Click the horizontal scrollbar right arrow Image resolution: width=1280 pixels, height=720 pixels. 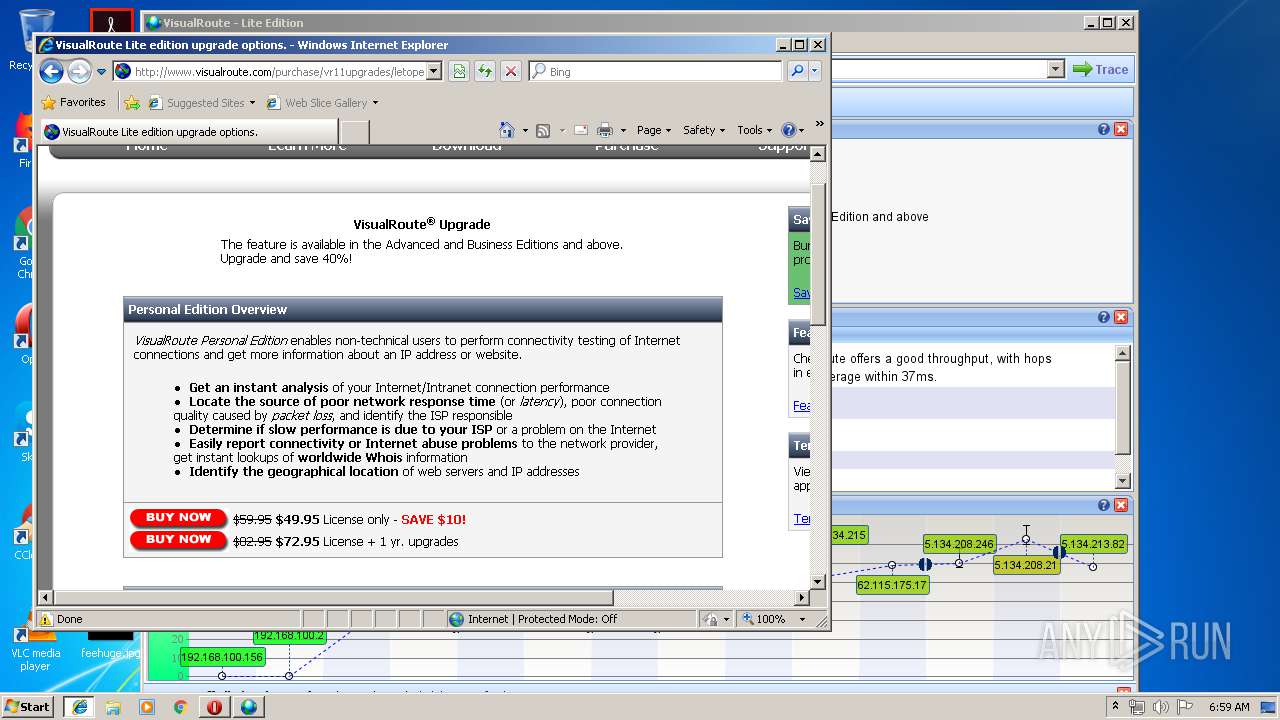pos(801,598)
